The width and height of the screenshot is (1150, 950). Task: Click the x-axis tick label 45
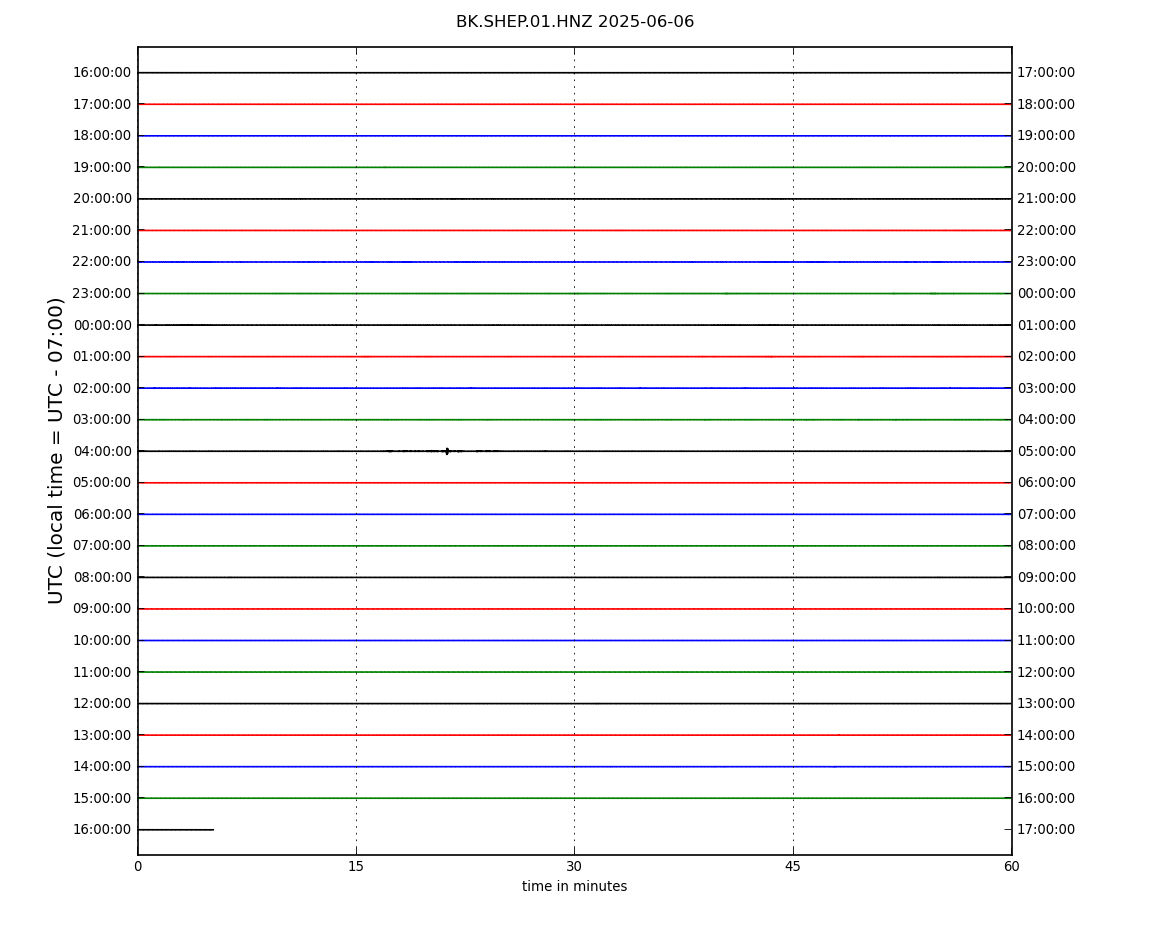click(793, 866)
